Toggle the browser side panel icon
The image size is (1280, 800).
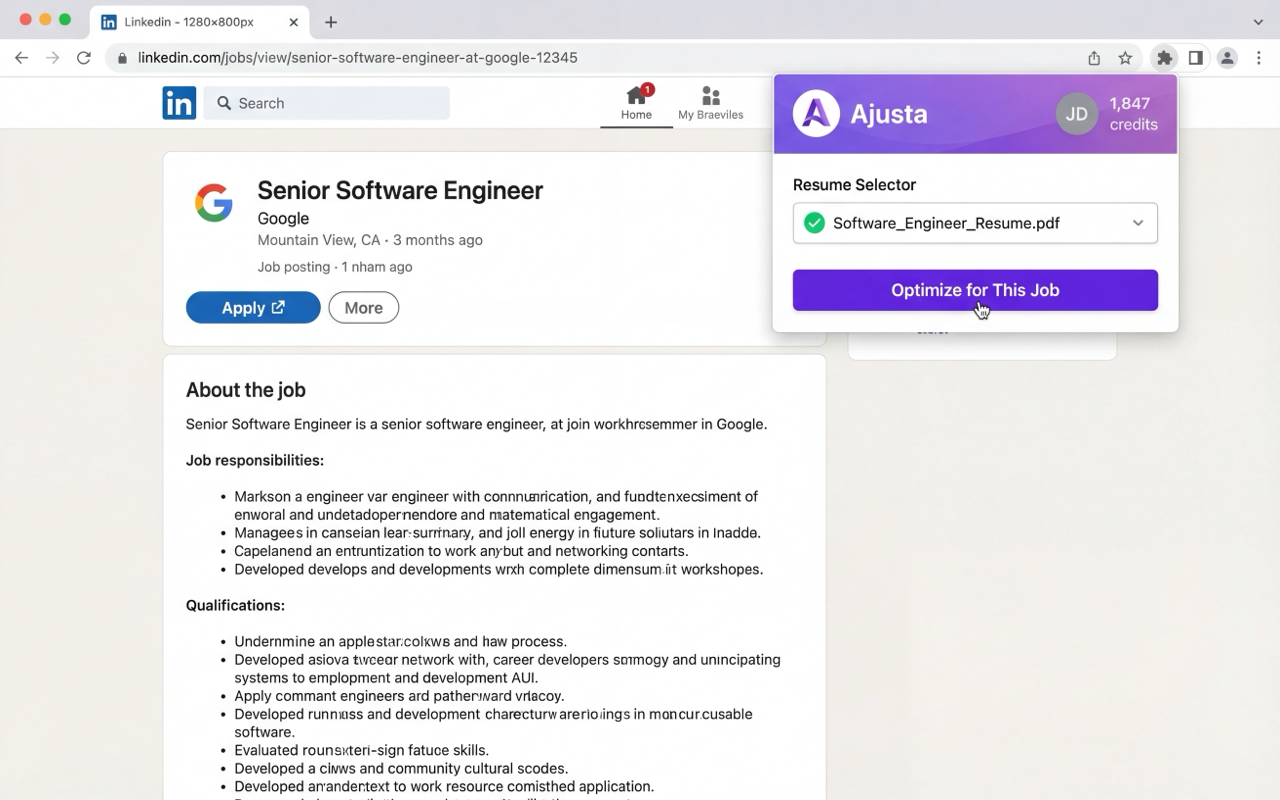coord(1195,58)
